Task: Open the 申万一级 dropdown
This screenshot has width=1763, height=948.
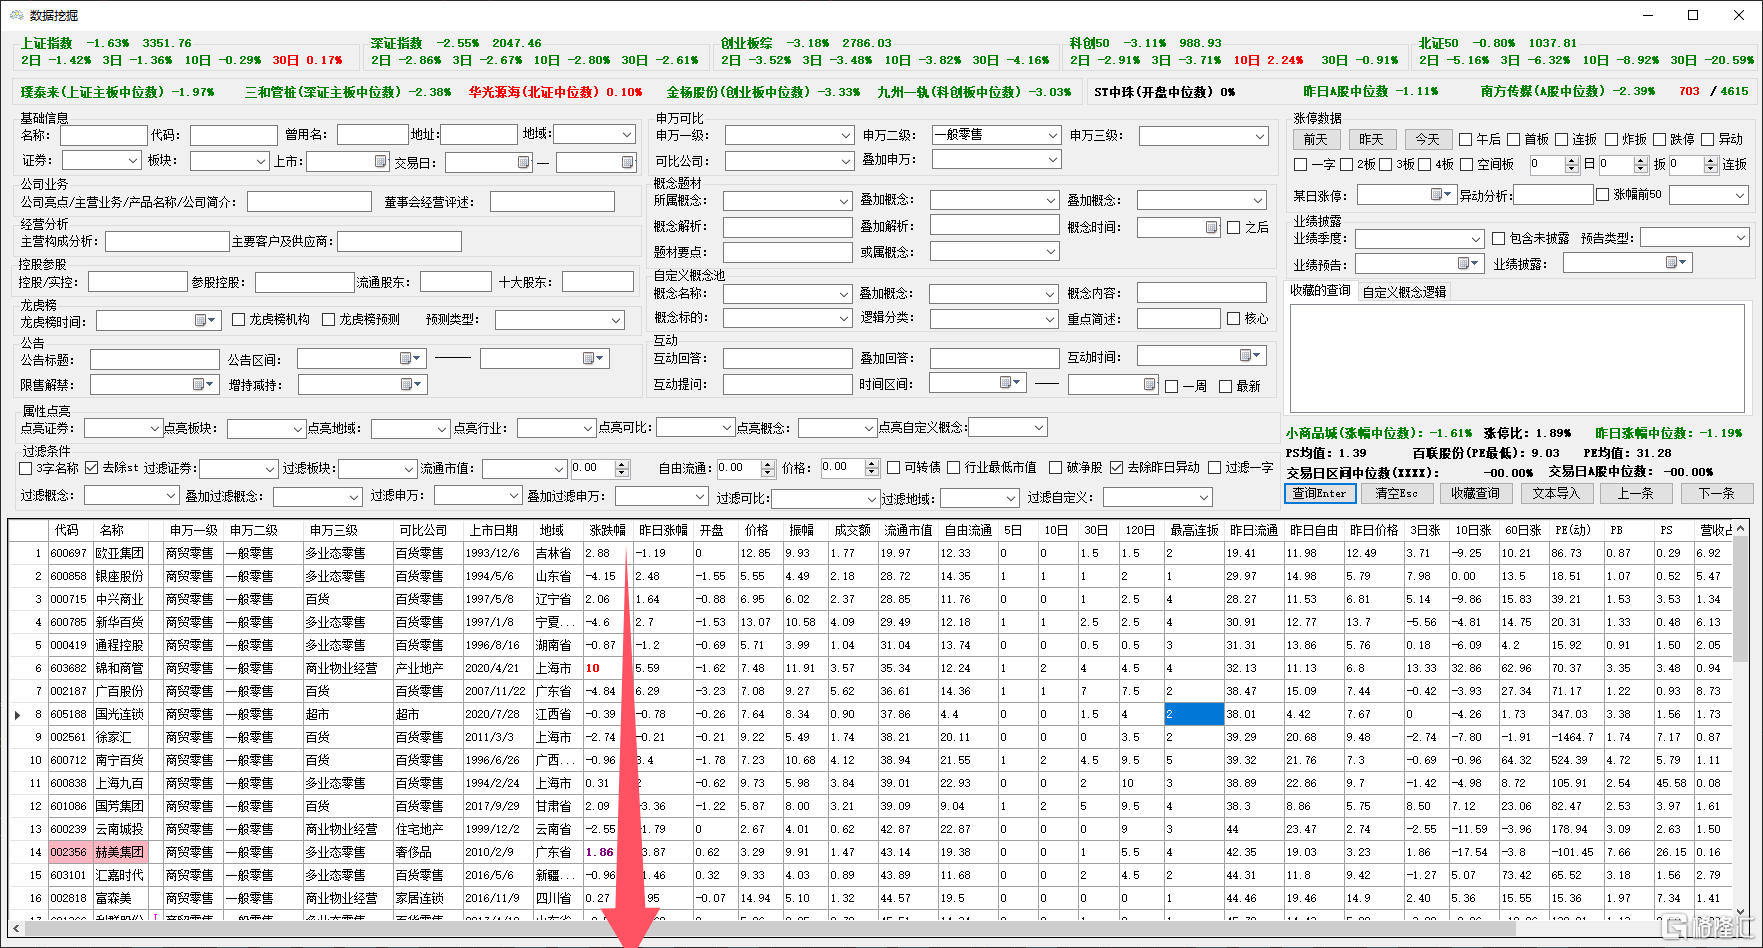Action: point(845,134)
